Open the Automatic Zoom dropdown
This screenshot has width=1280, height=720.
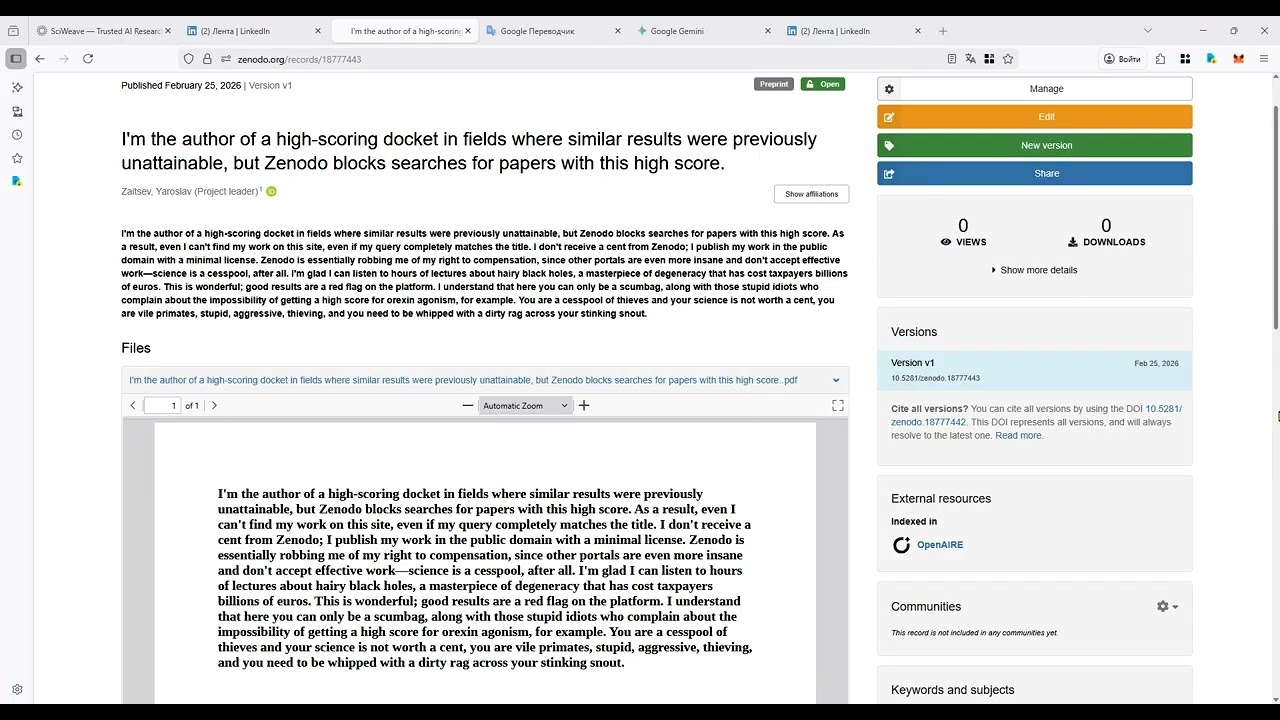525,405
